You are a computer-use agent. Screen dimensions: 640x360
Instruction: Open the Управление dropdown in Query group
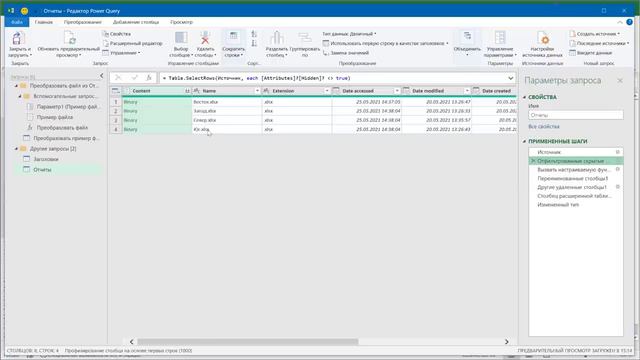(x=121, y=53)
